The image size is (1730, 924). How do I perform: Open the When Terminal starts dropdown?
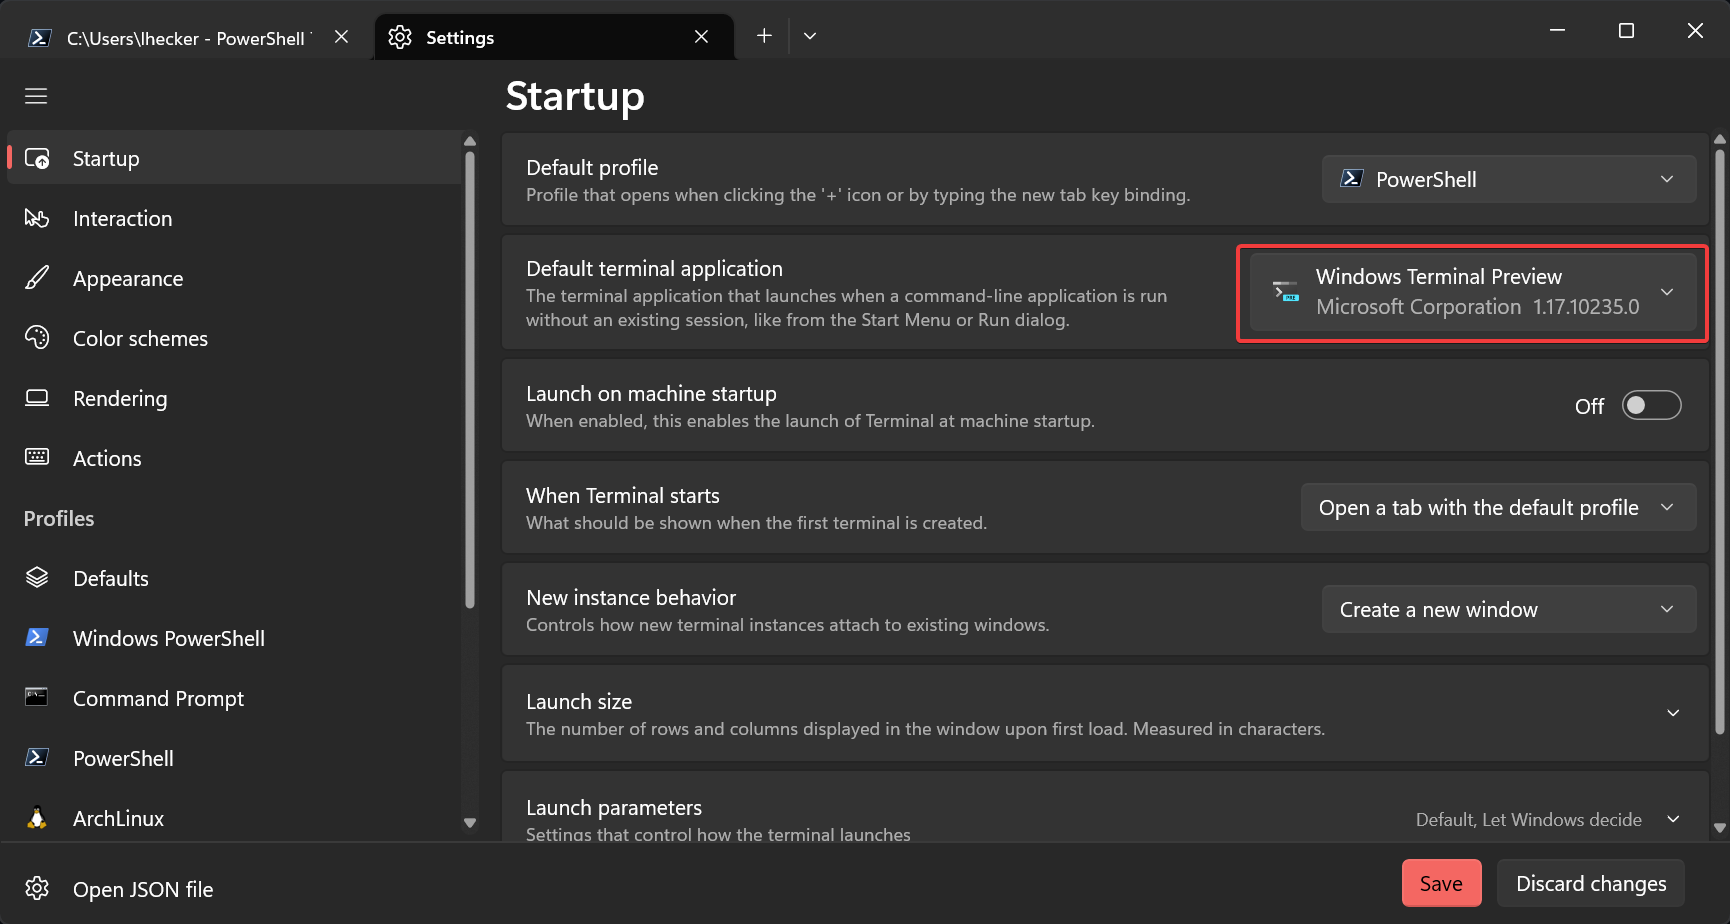tap(1498, 507)
